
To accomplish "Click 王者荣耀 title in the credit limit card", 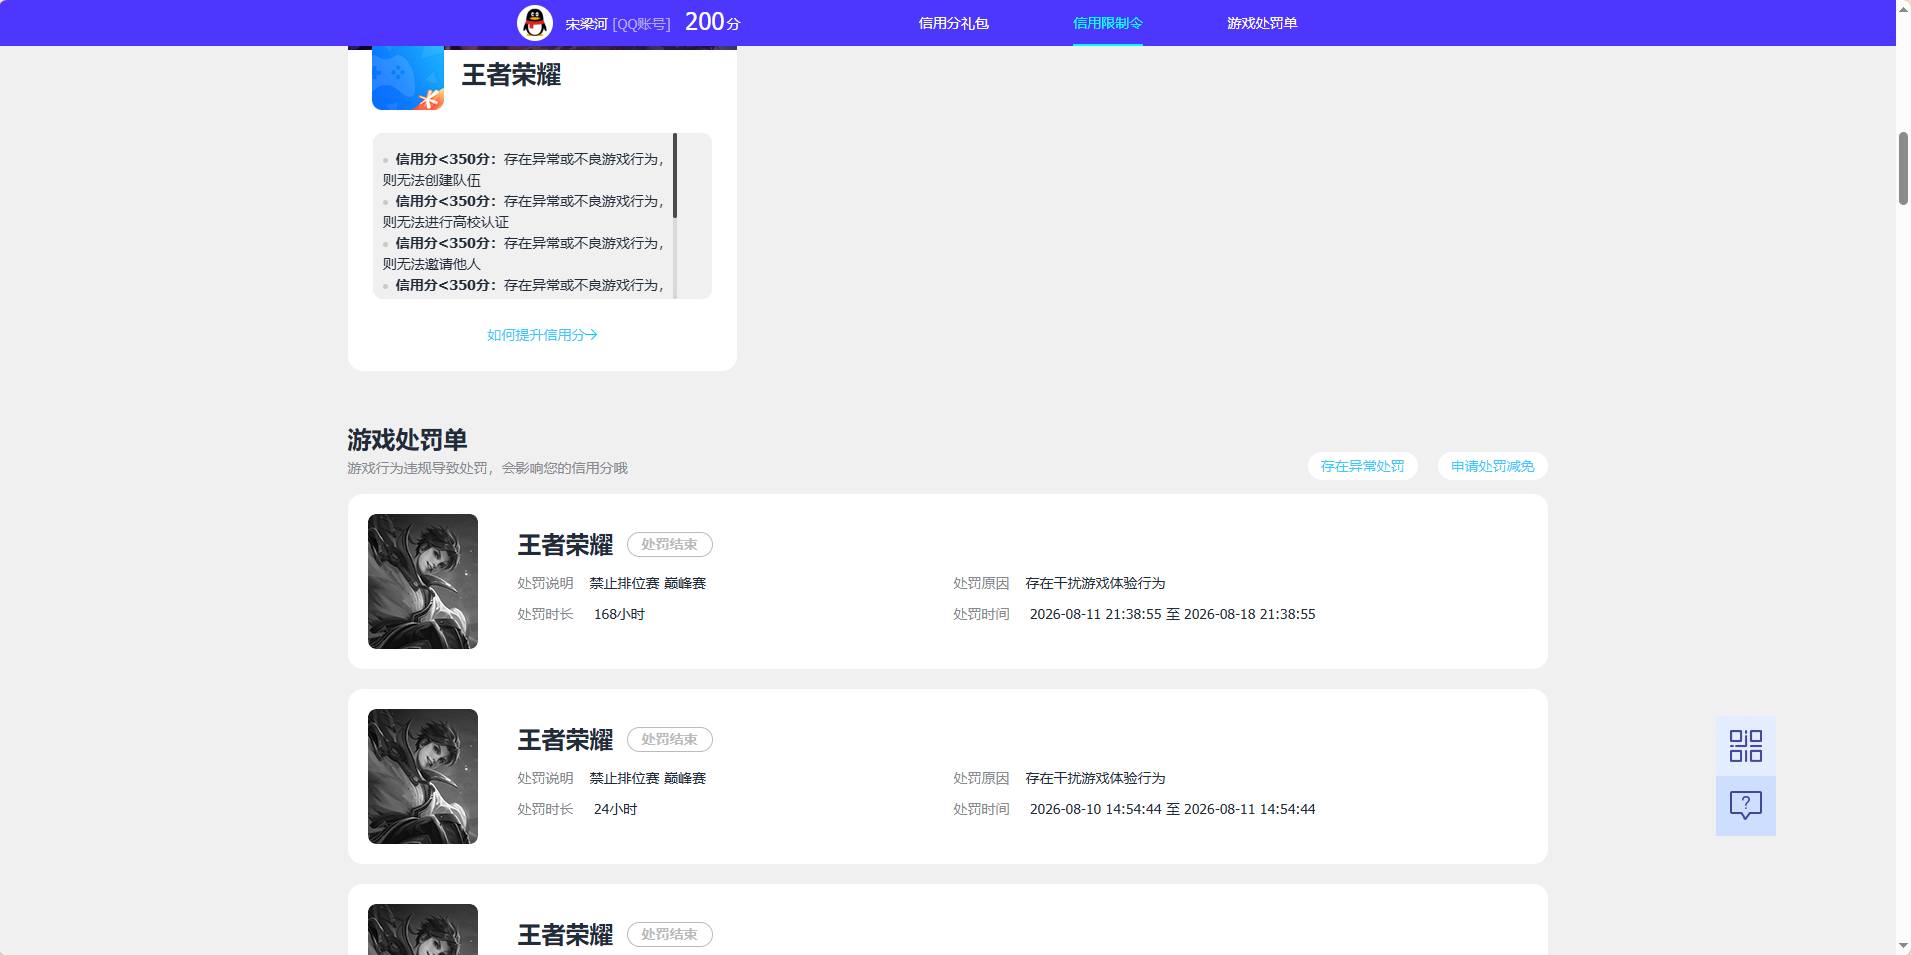I will coord(511,75).
